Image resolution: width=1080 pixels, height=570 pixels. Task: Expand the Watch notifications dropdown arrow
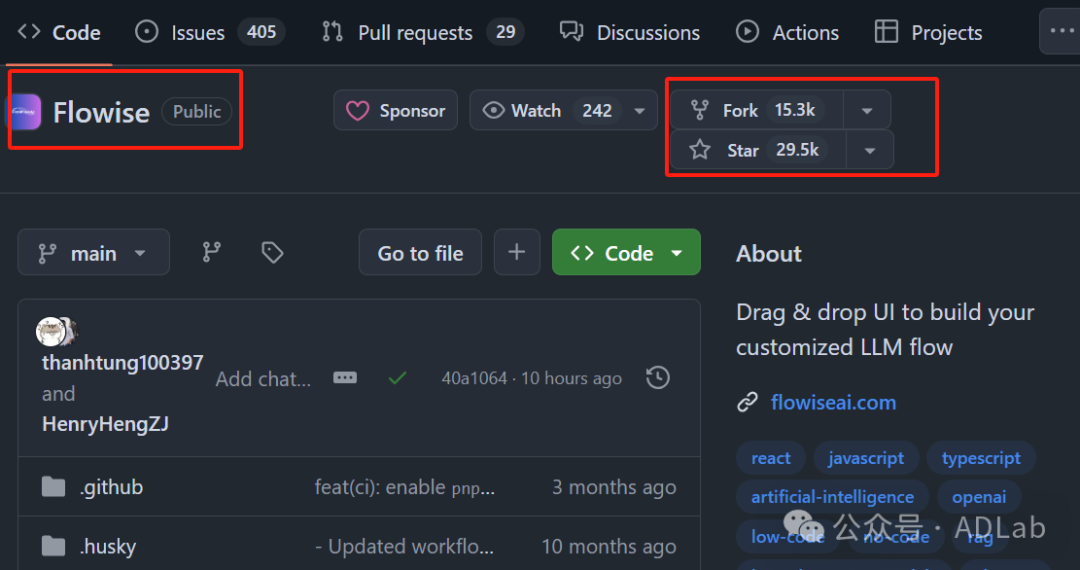click(x=640, y=110)
